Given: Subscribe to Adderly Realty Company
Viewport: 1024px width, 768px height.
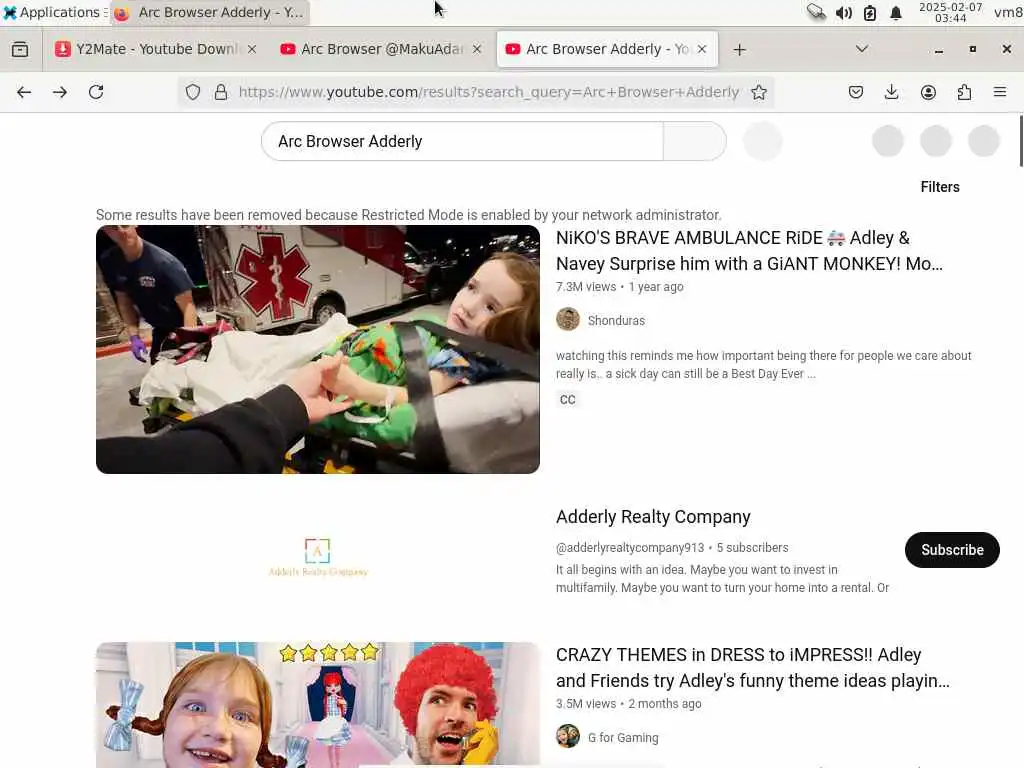Looking at the screenshot, I should pyautogui.click(x=952, y=550).
